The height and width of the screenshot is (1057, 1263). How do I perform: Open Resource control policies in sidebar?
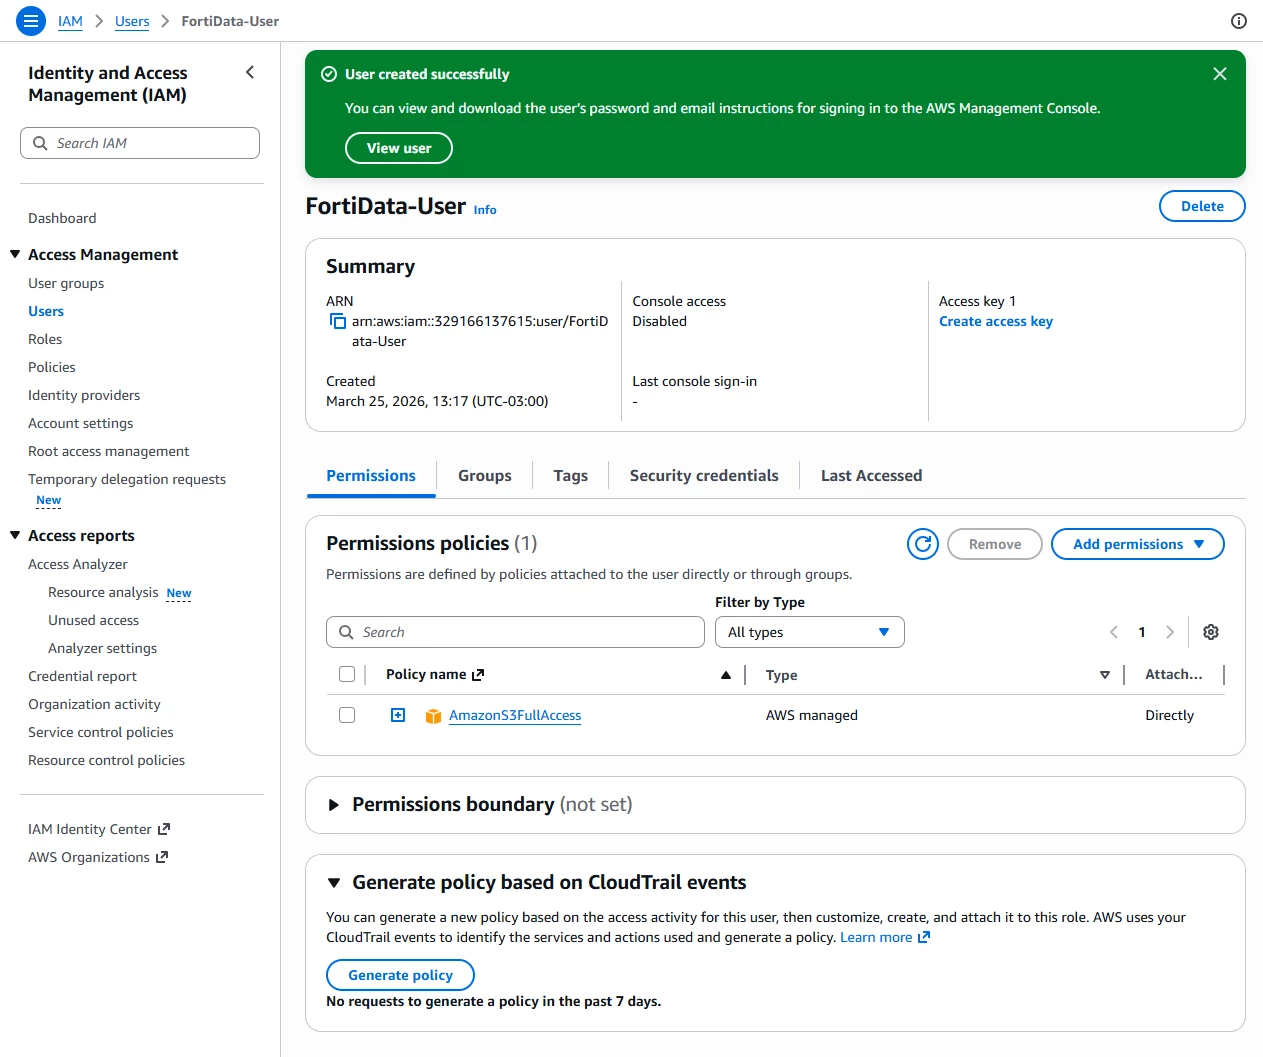click(106, 760)
